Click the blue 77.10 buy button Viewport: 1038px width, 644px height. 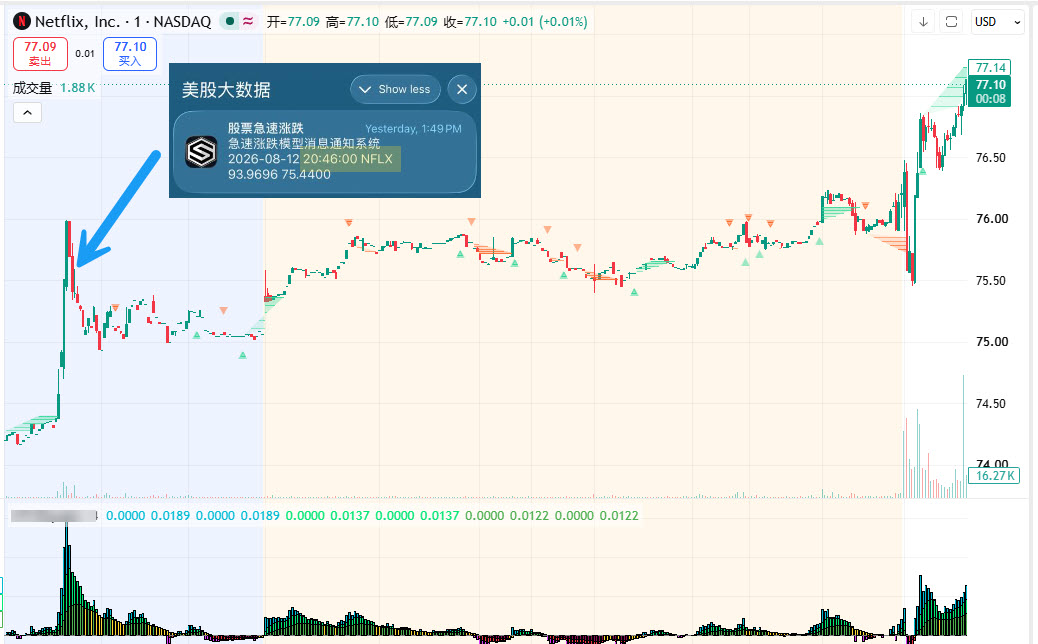click(130, 54)
